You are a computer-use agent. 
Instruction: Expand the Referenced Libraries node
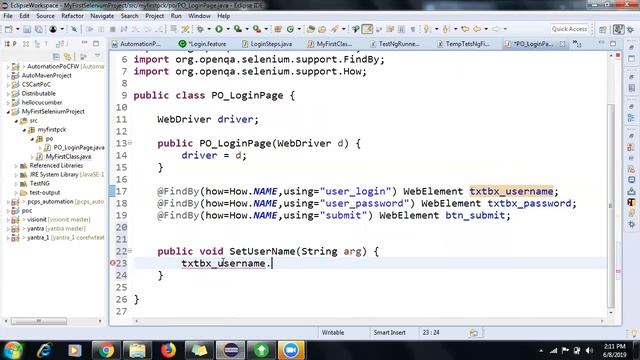16,166
